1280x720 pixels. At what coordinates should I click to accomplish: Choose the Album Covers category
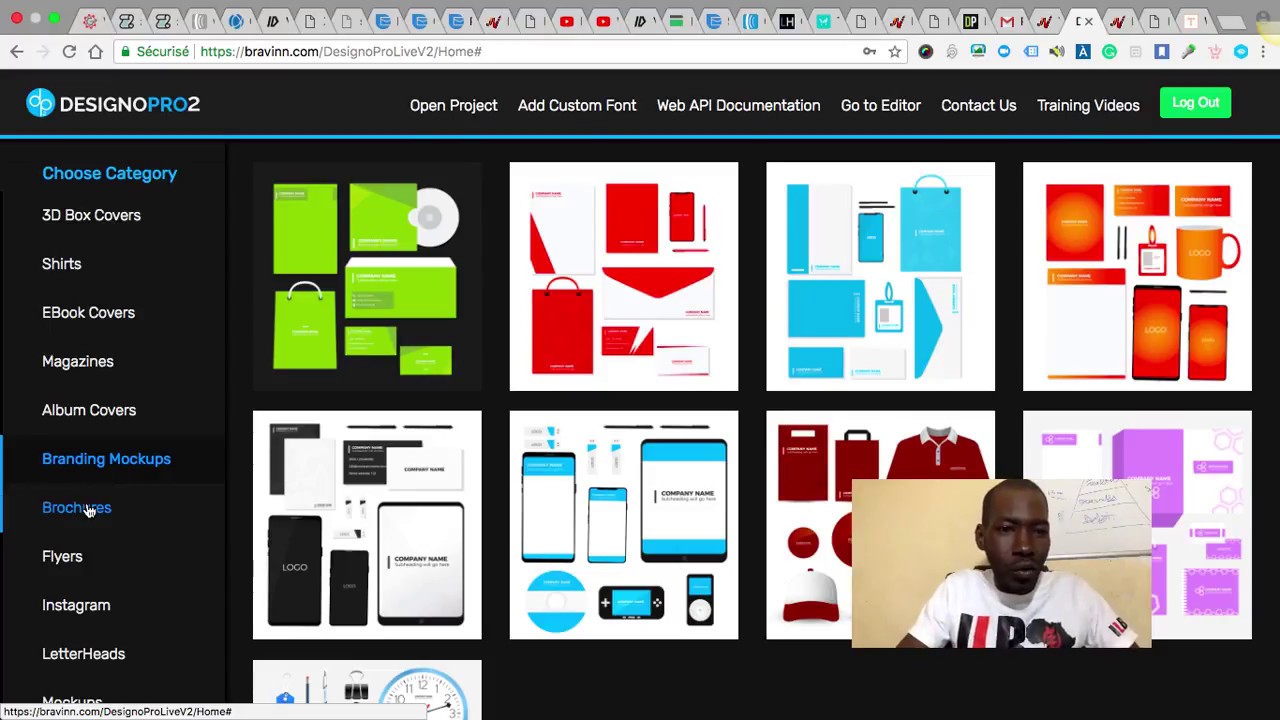pos(89,410)
